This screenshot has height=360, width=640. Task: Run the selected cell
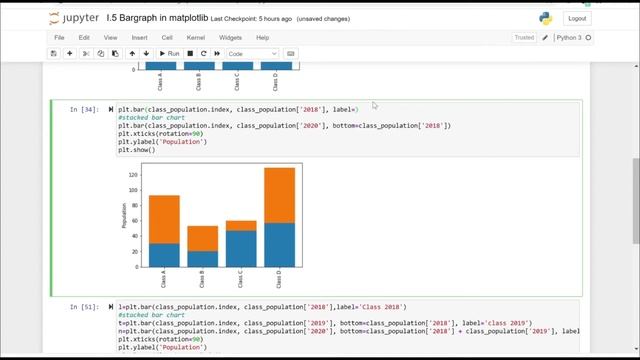coord(169,53)
